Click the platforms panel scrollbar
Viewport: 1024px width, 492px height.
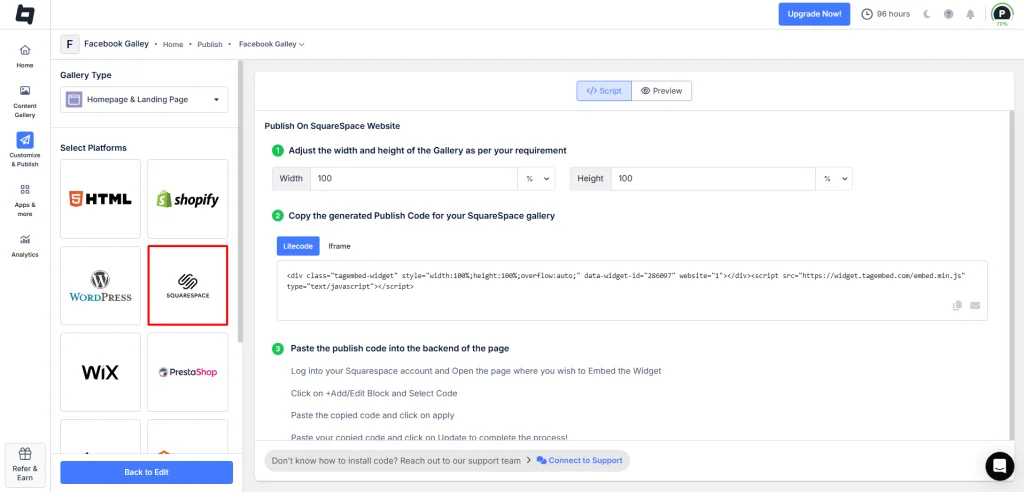point(240,203)
